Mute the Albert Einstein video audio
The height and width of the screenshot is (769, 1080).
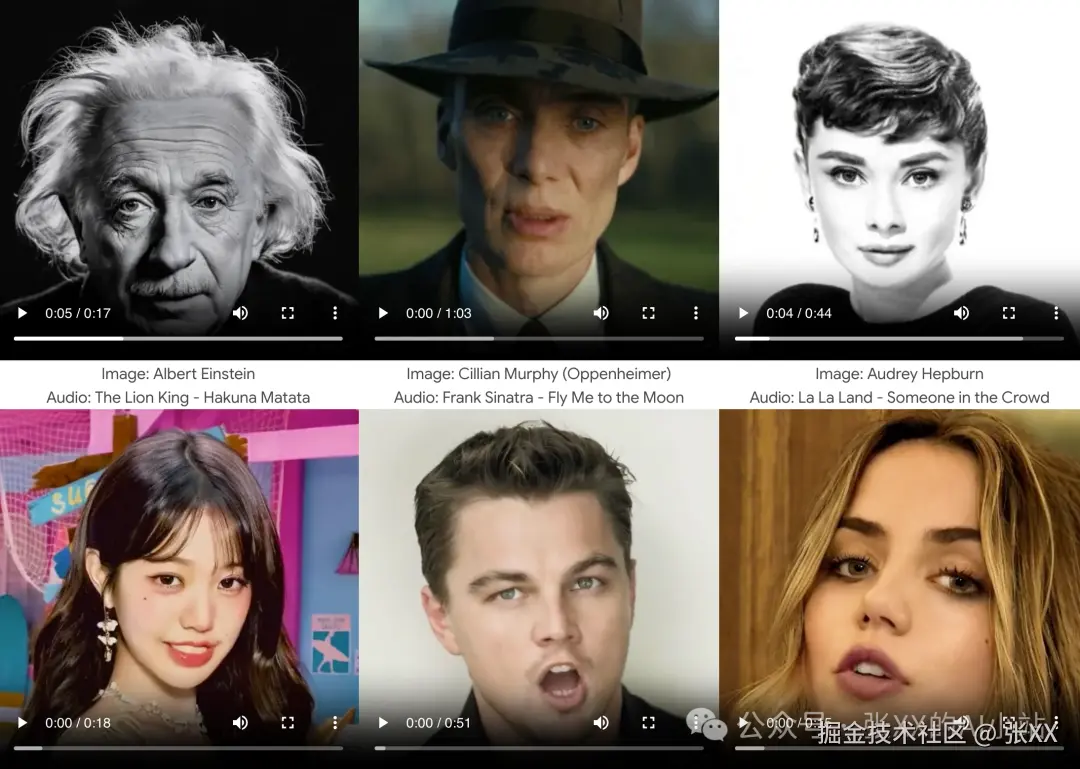[240, 313]
